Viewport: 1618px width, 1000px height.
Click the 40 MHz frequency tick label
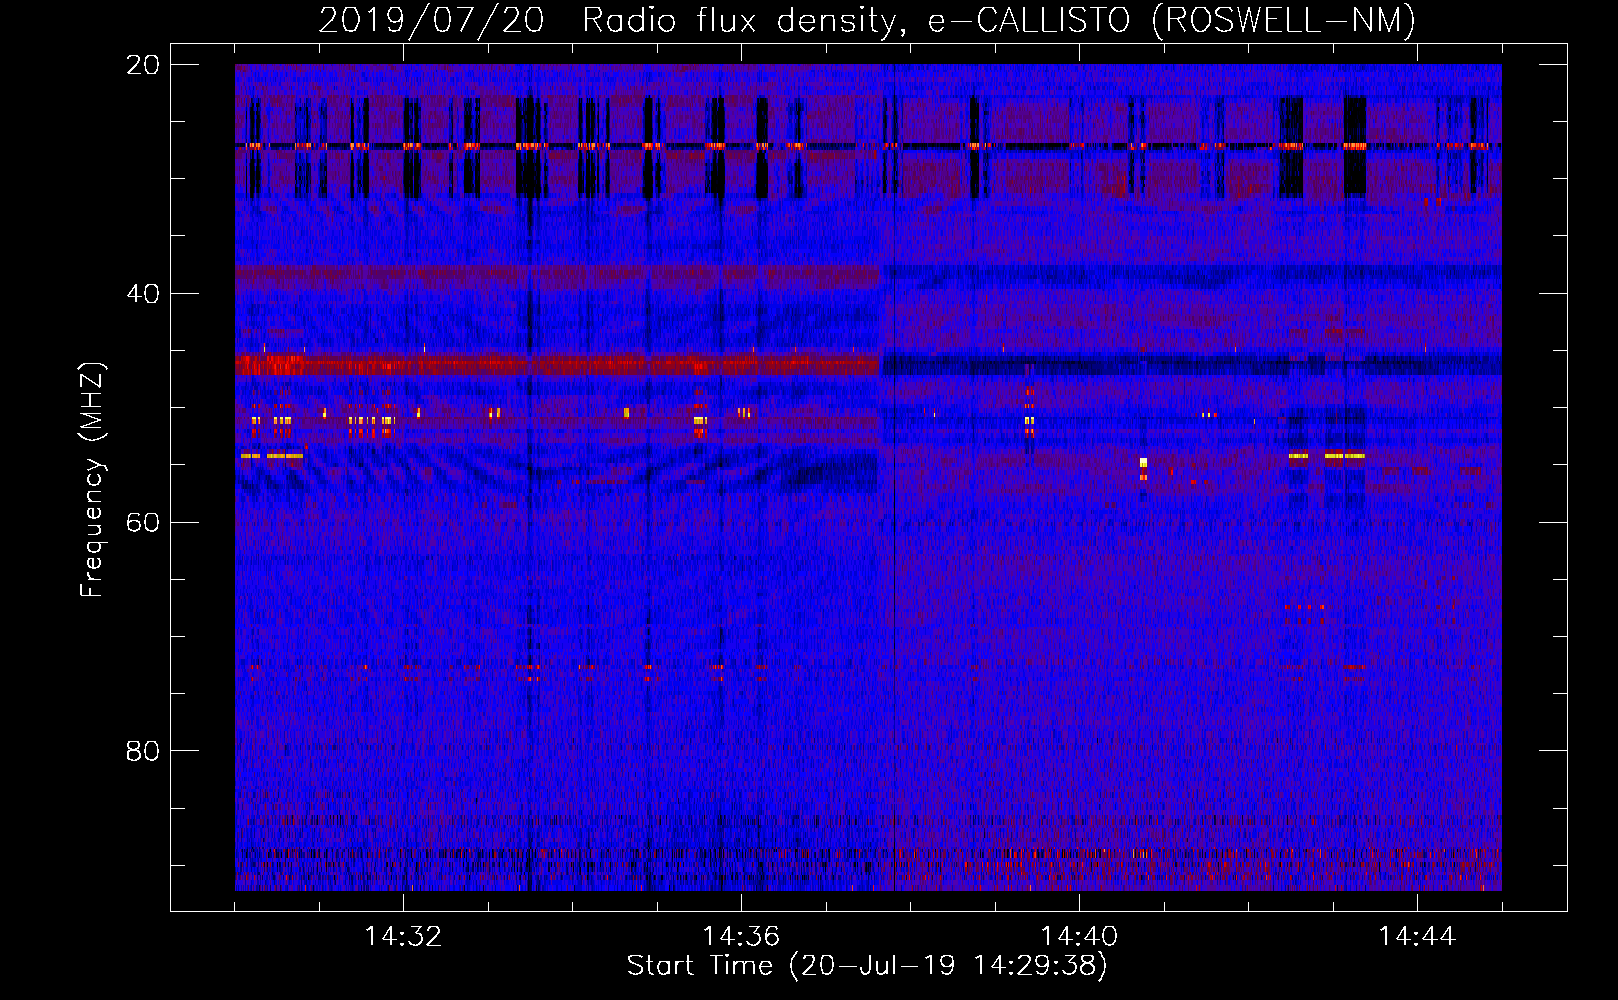point(143,294)
